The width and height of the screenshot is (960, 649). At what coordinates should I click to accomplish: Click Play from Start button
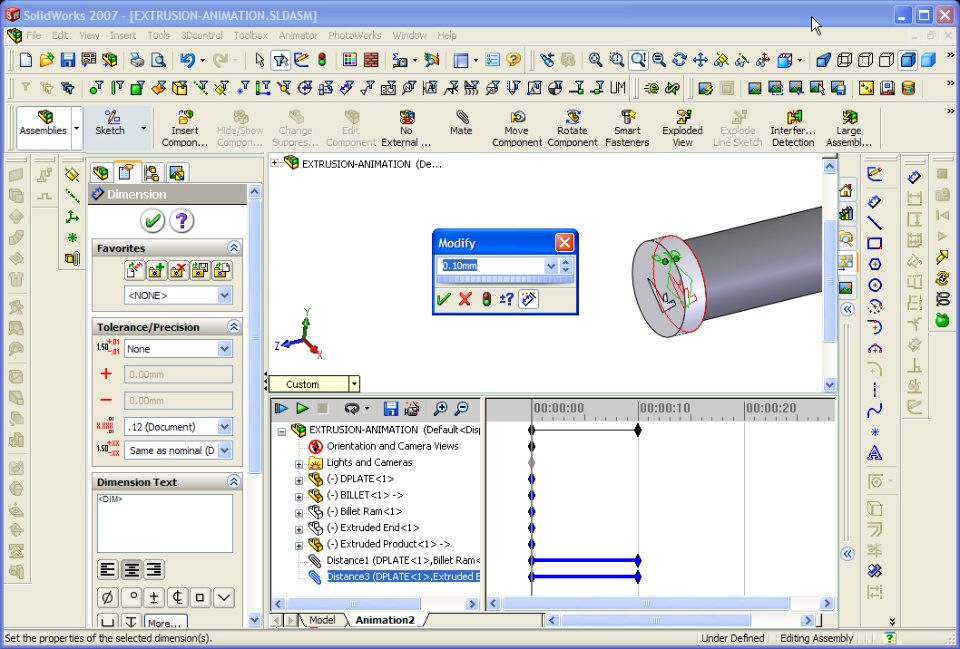click(281, 408)
